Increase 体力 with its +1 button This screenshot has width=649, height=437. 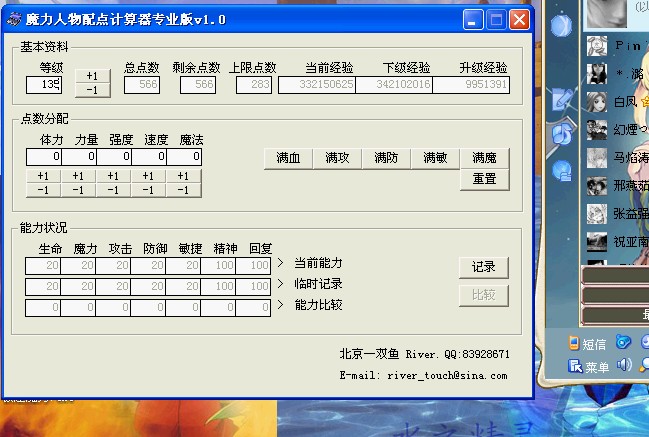click(43, 176)
